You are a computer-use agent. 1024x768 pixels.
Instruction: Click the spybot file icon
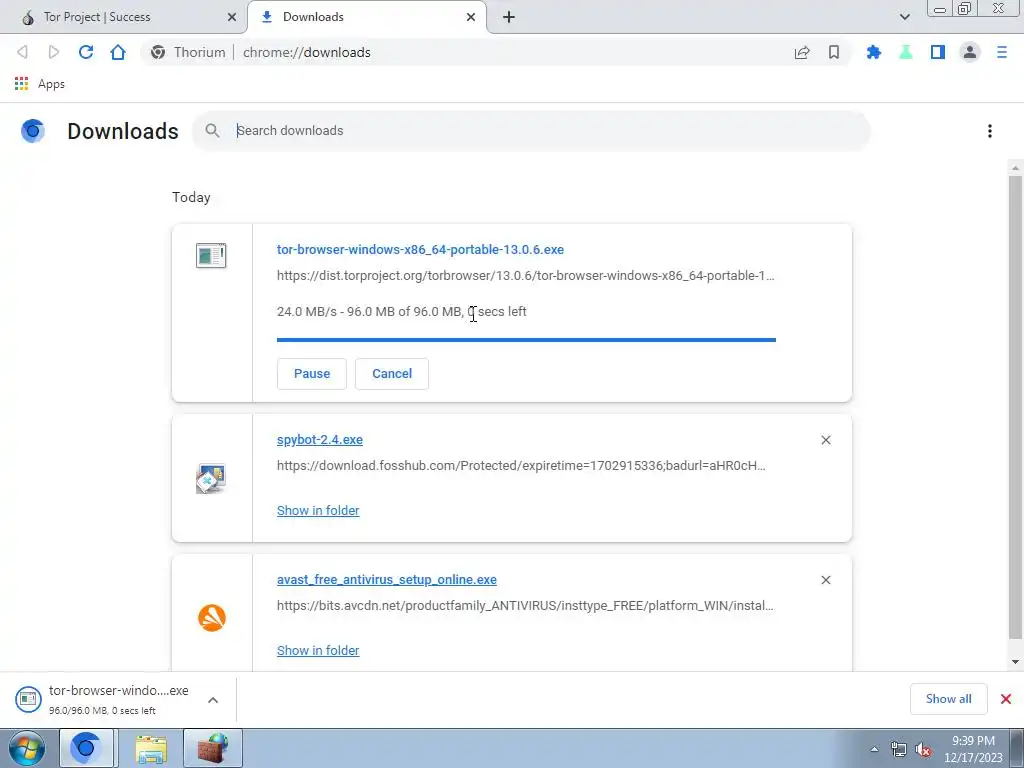(211, 479)
